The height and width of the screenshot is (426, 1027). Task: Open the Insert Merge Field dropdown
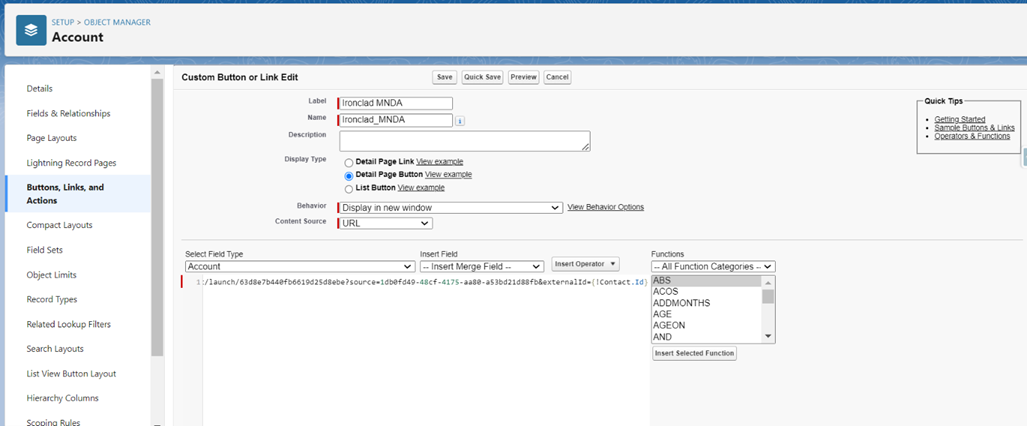click(x=482, y=267)
